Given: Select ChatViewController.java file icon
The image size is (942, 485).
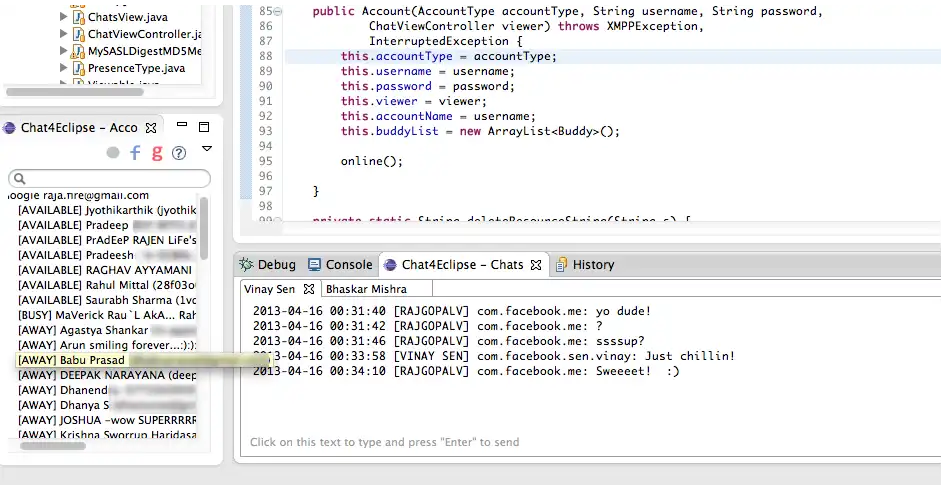Looking at the screenshot, I should (x=78, y=34).
